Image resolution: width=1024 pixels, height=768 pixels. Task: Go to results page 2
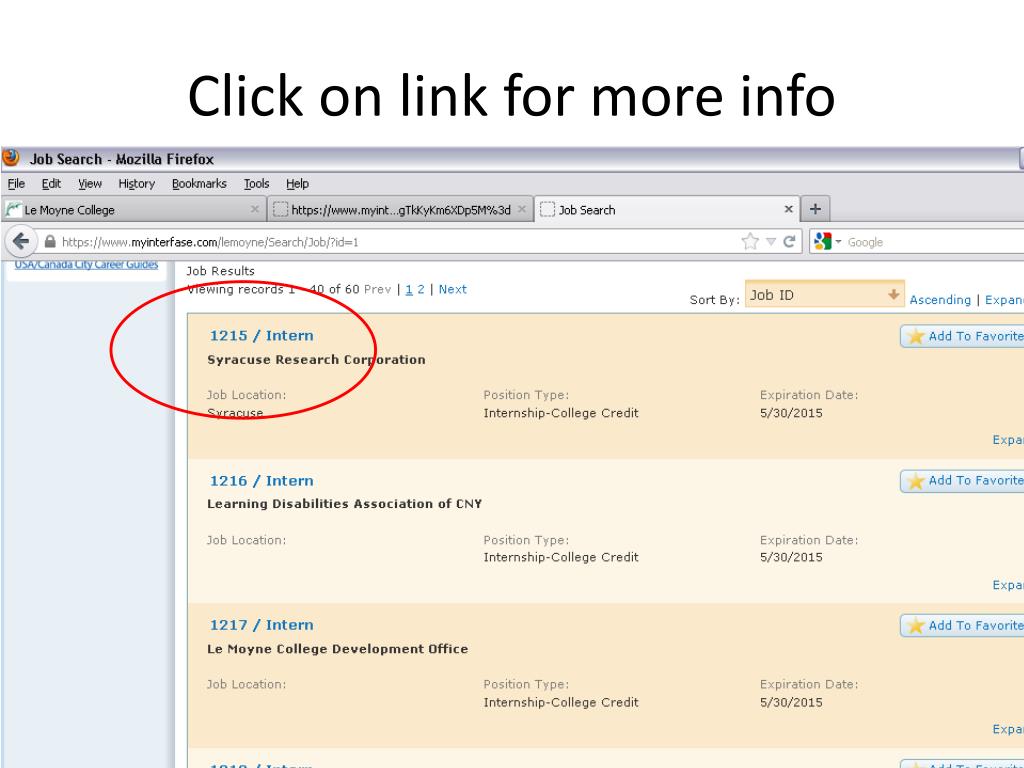click(421, 289)
